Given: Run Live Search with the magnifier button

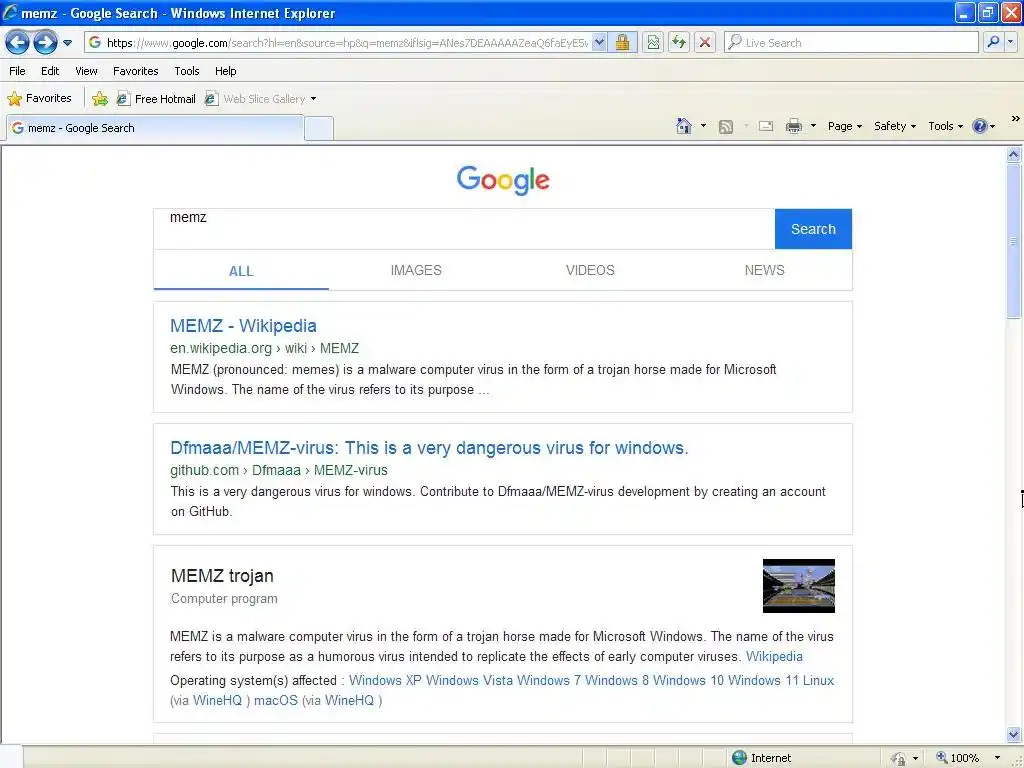Looking at the screenshot, I should pos(993,42).
